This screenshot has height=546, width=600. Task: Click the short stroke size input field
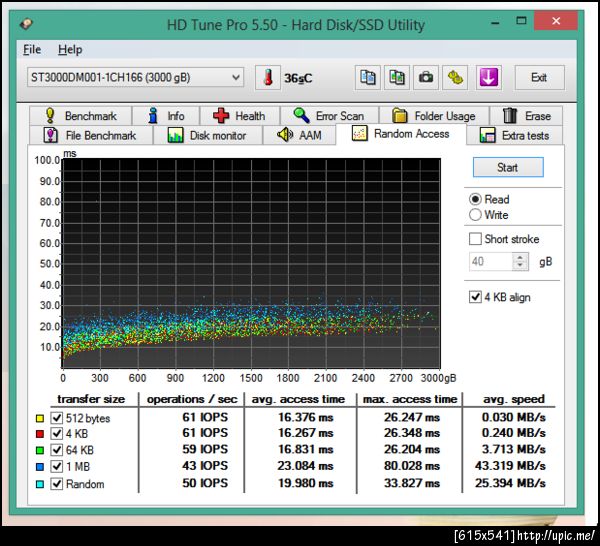coord(491,262)
